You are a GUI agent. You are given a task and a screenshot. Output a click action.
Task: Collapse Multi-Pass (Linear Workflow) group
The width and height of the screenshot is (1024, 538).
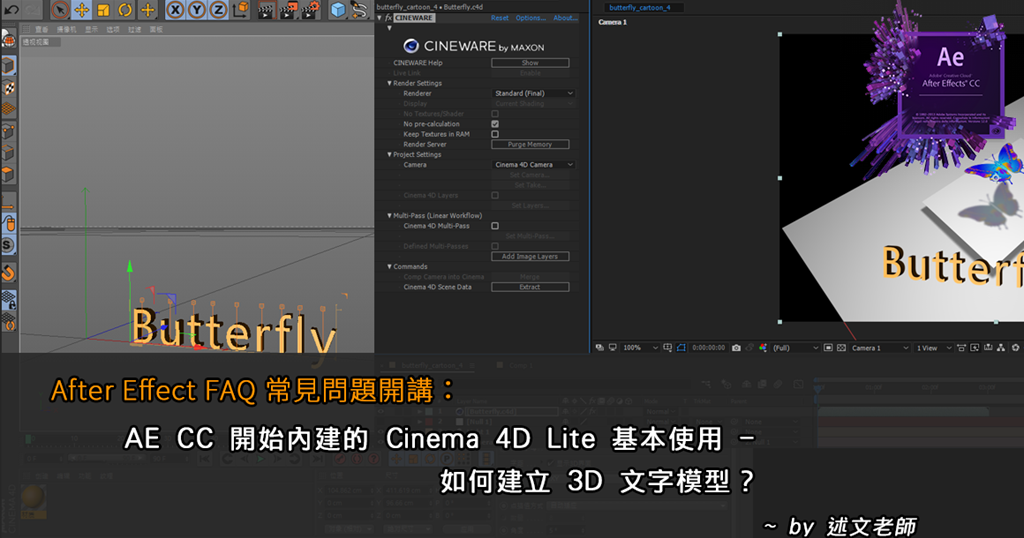(389, 215)
